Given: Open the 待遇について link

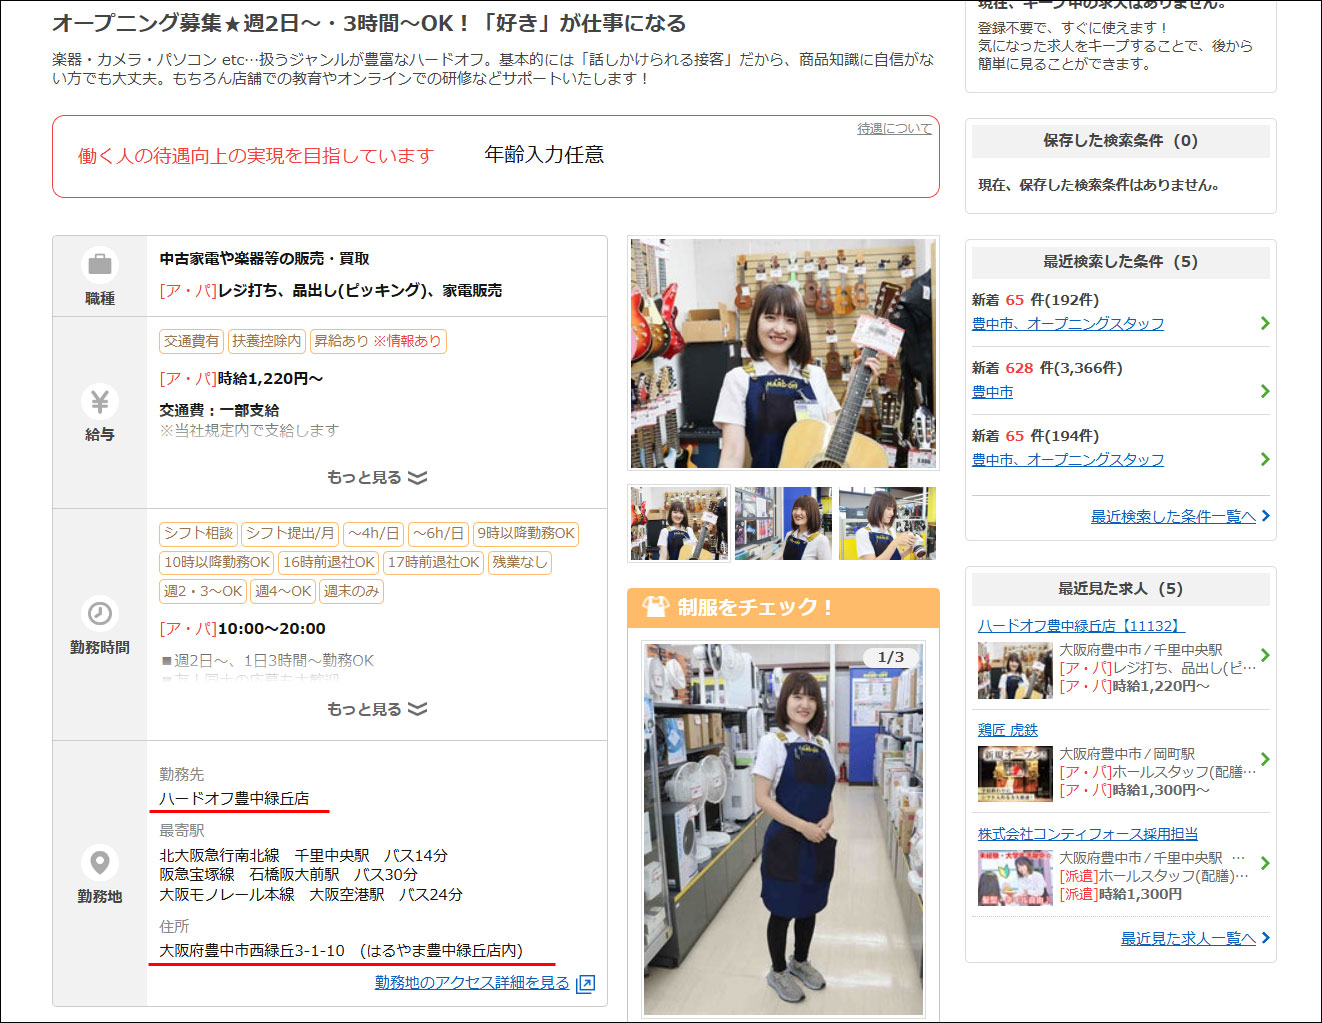Looking at the screenshot, I should (894, 129).
